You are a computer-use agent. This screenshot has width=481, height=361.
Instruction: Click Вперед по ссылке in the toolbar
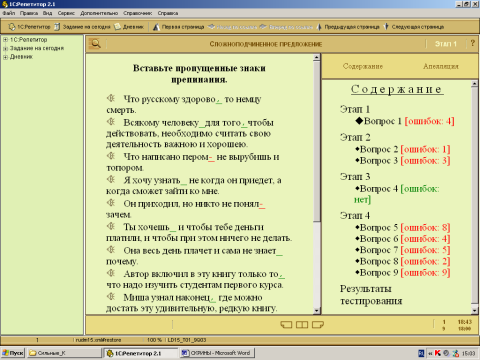(286, 27)
